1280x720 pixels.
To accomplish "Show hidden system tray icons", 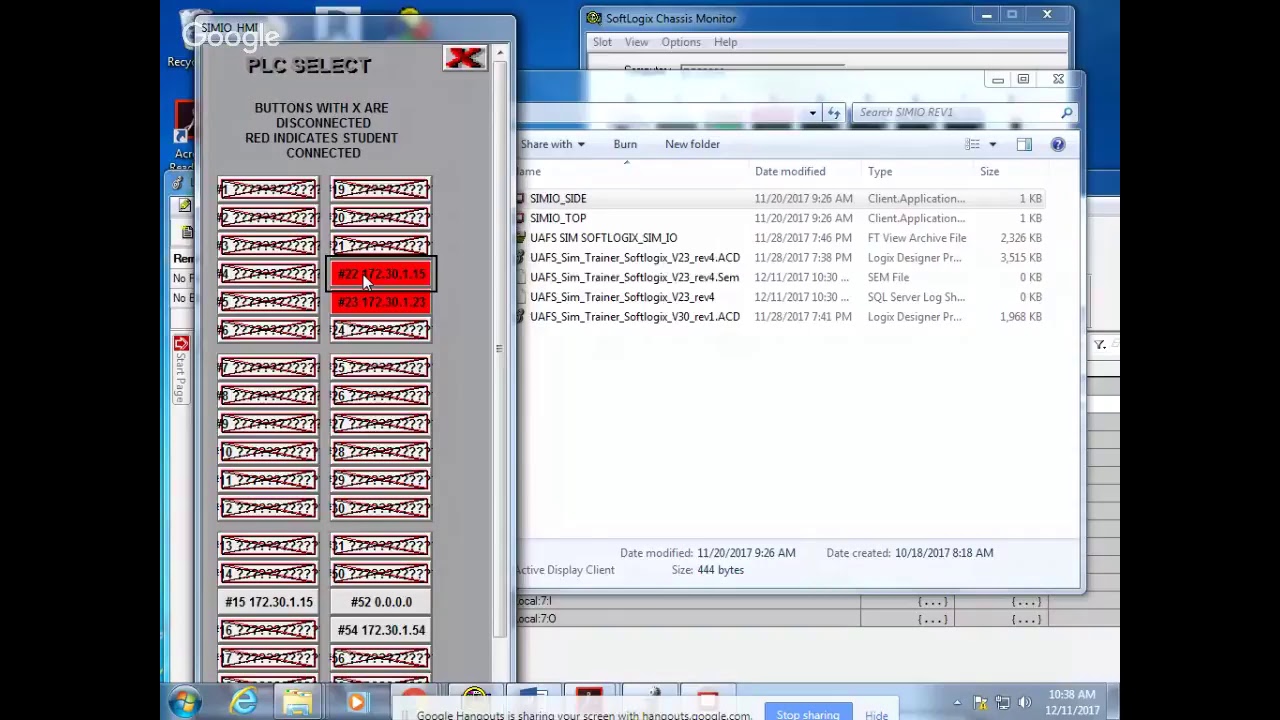I will [957, 702].
